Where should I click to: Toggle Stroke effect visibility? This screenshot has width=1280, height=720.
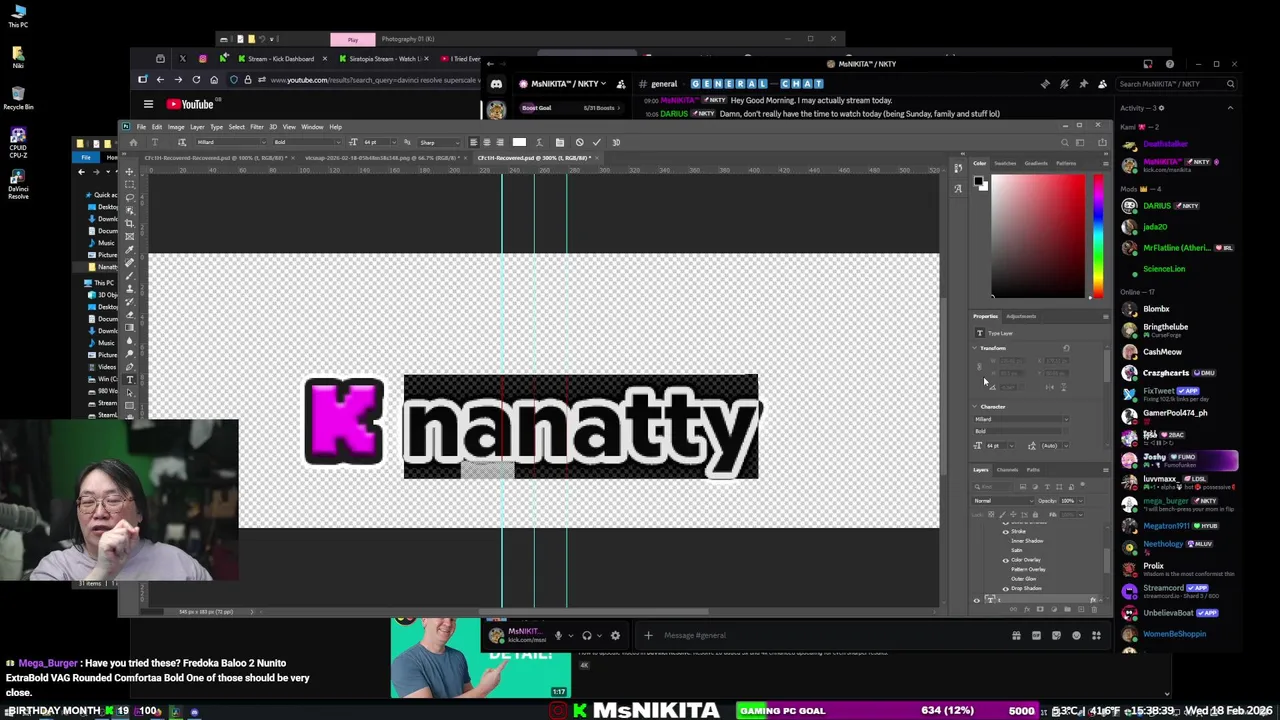1006,531
